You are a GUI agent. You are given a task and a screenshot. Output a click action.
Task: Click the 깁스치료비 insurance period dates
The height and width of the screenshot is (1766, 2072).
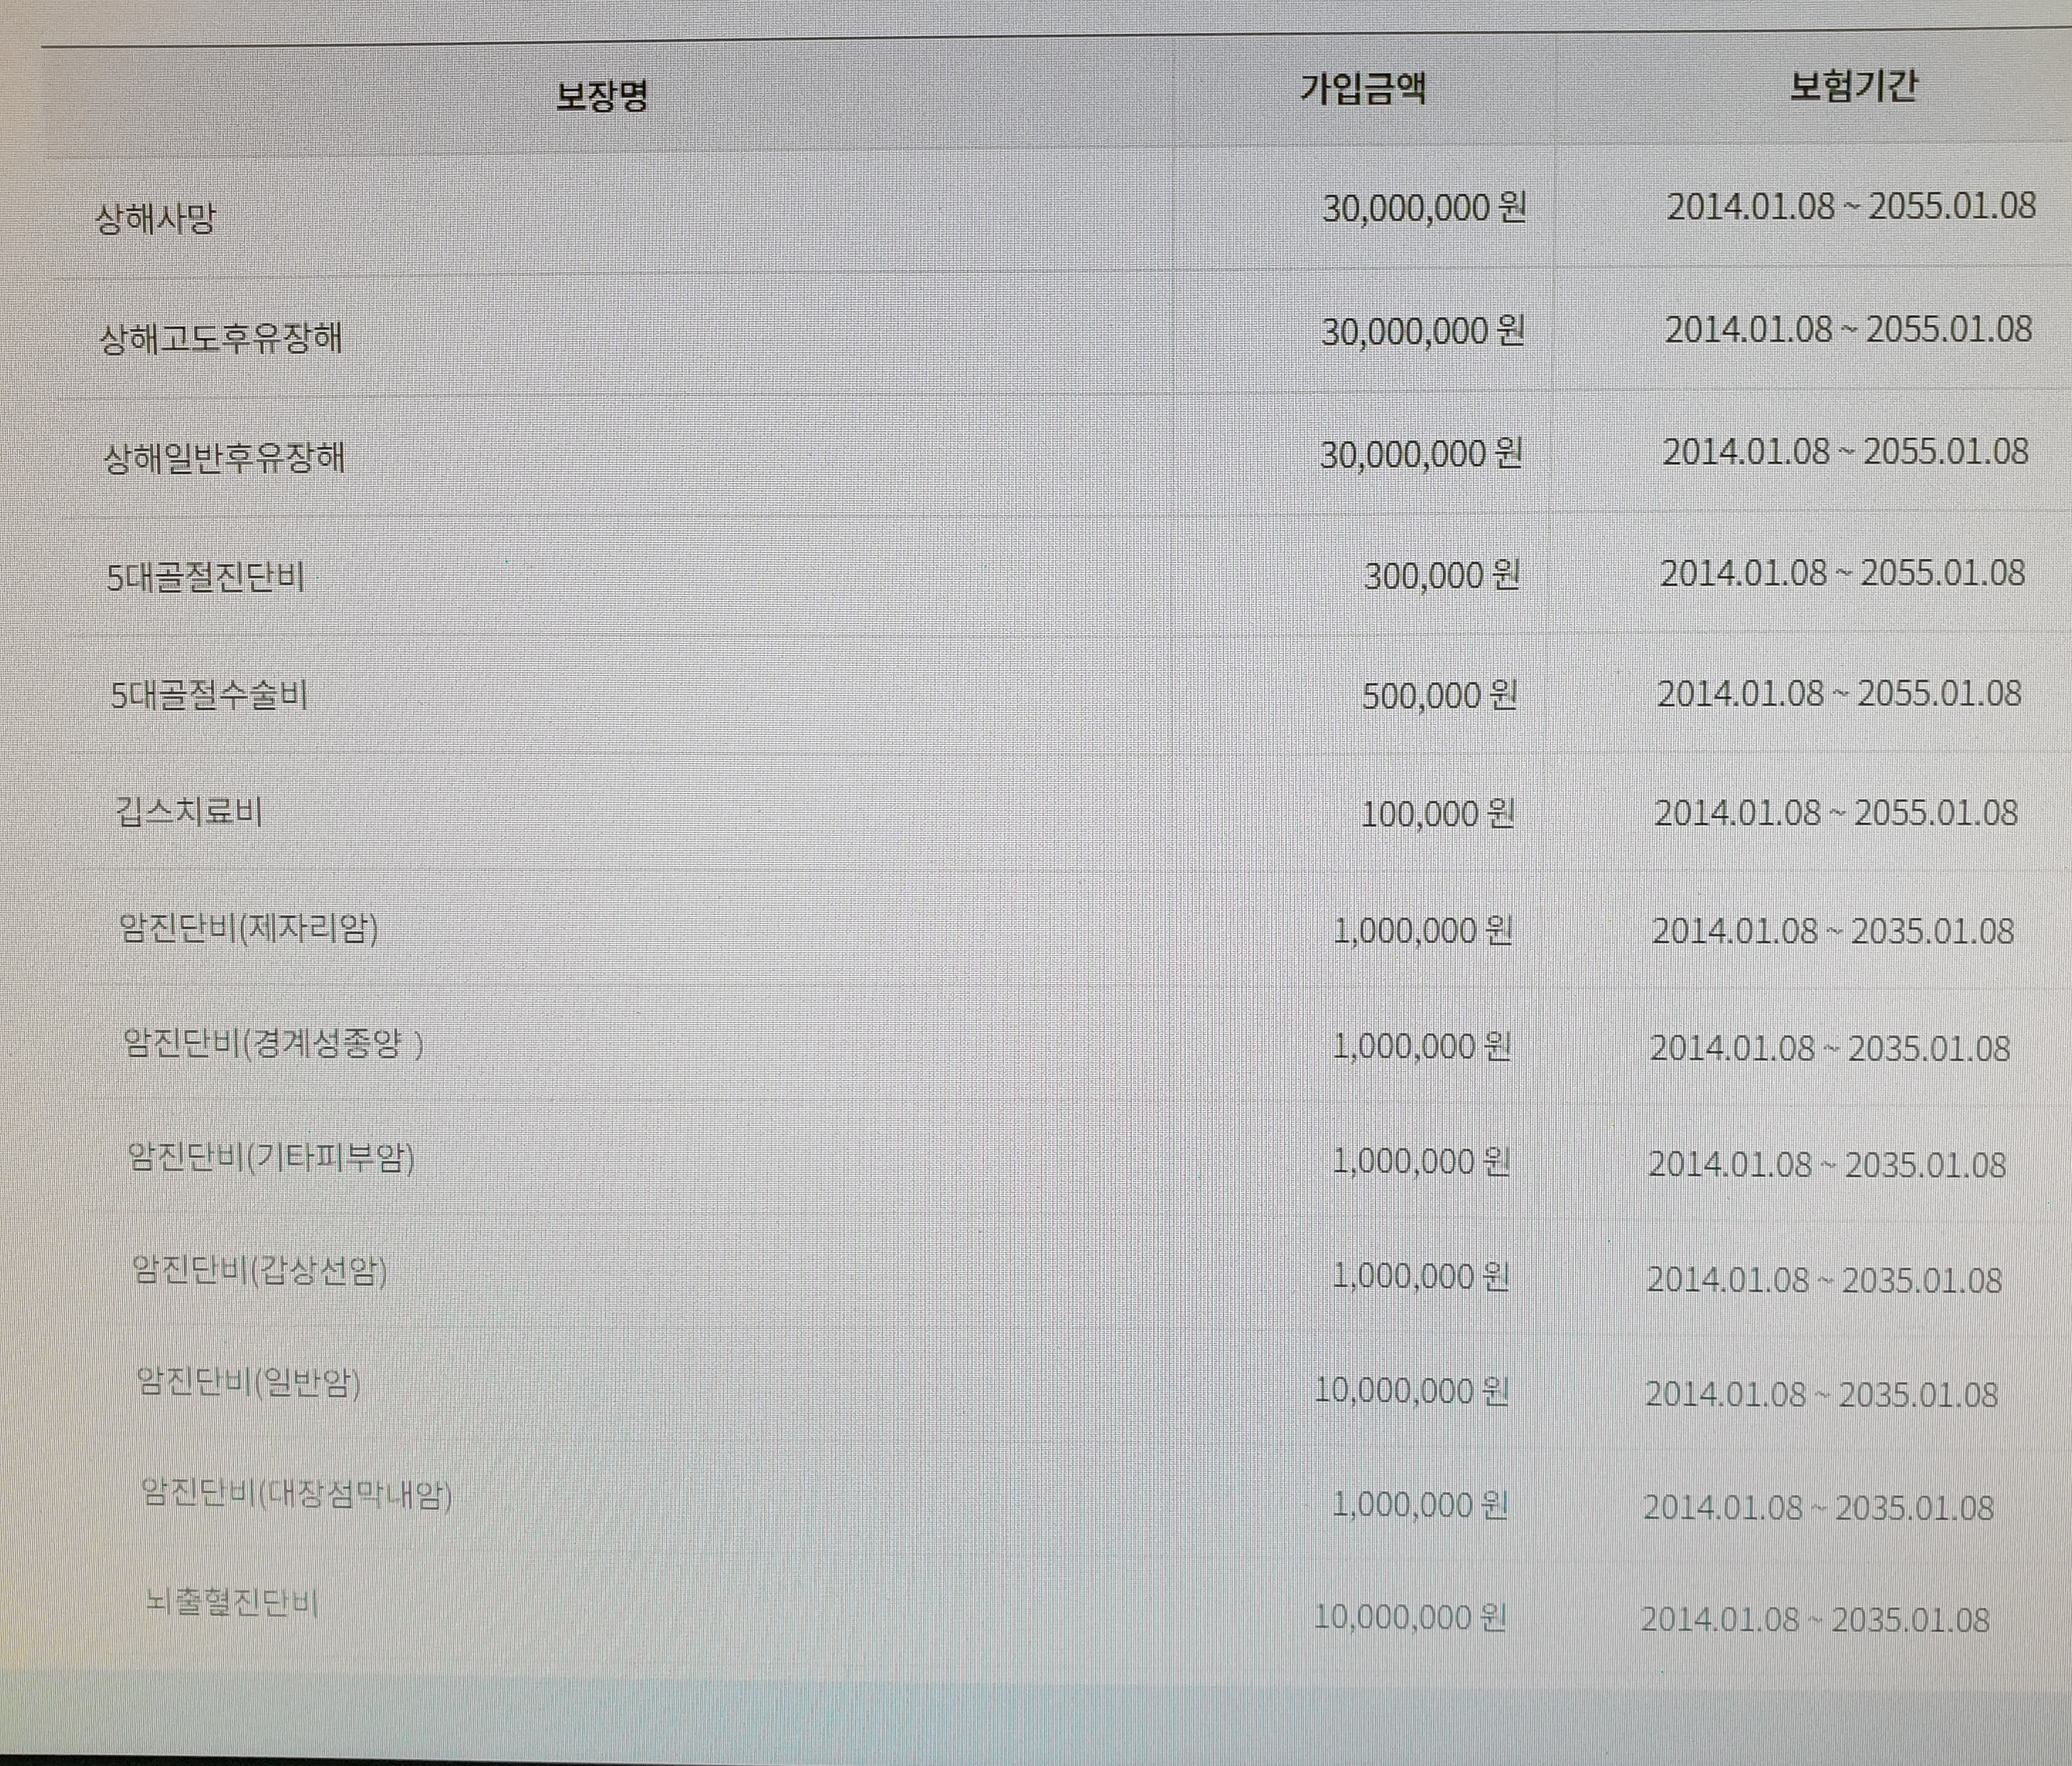[x=1836, y=813]
